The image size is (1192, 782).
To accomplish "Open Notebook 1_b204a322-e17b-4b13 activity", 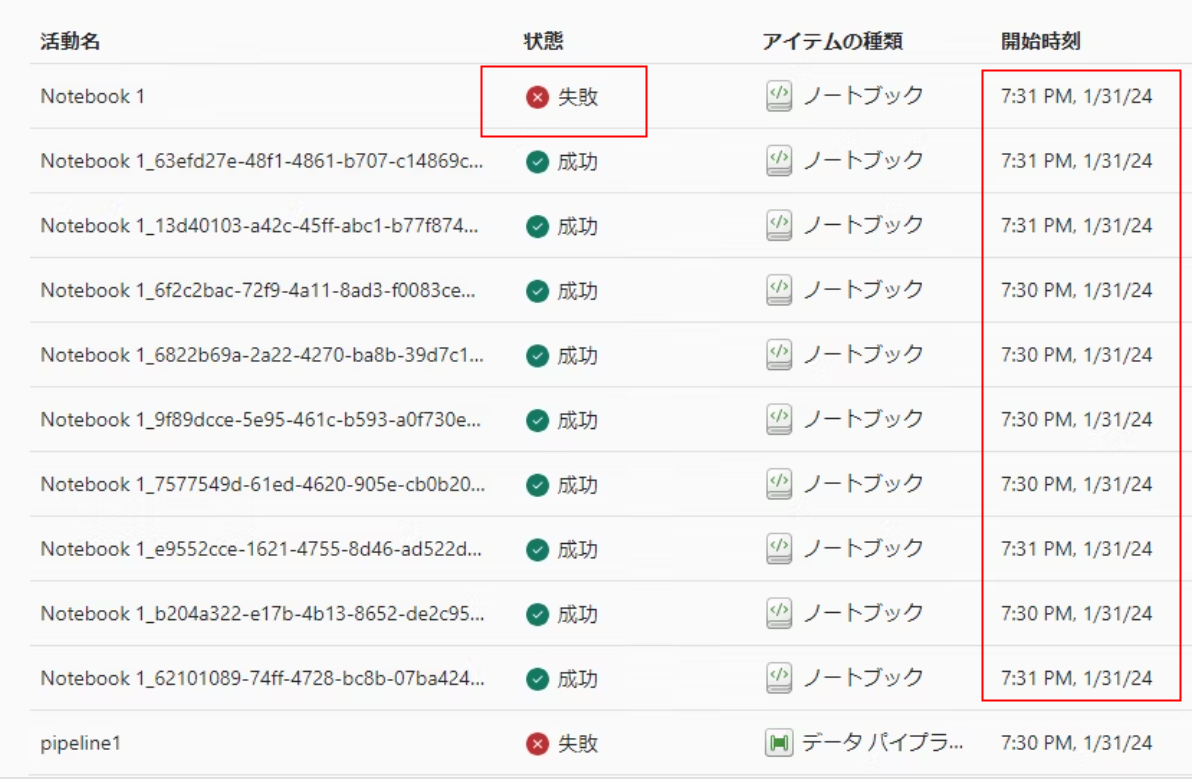I will coord(262,613).
